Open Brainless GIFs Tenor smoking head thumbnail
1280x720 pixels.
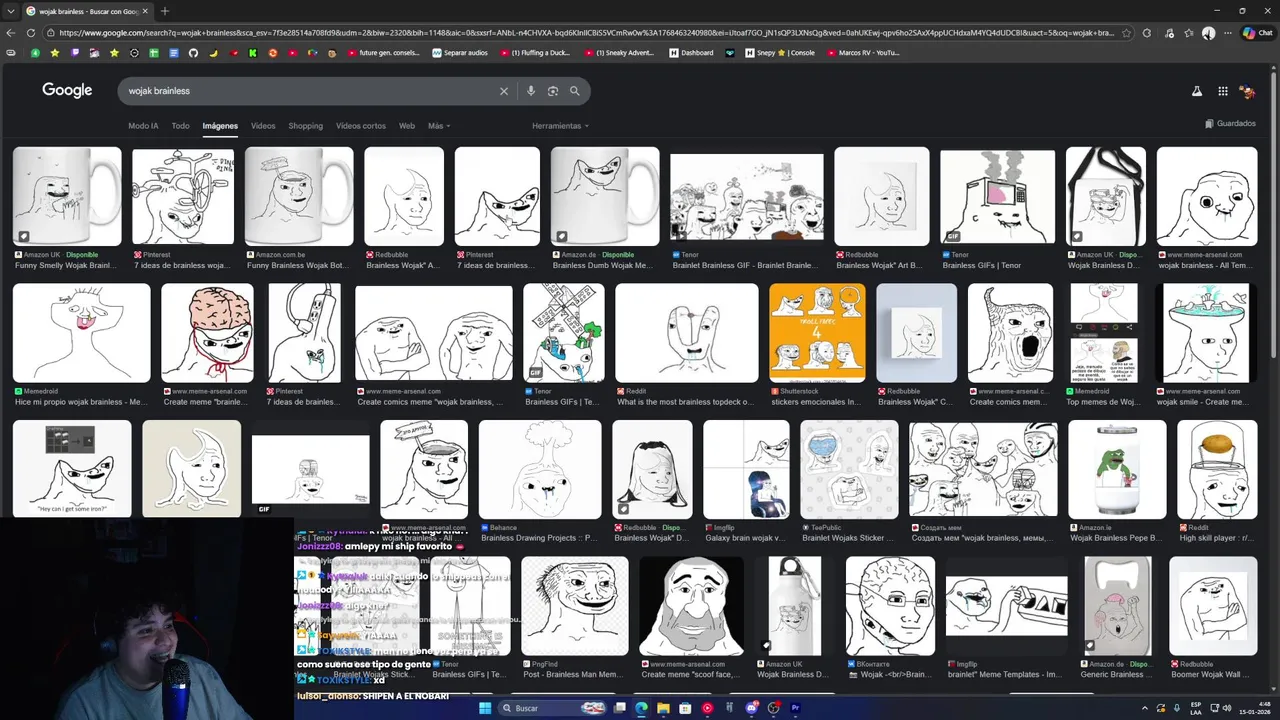click(x=998, y=196)
